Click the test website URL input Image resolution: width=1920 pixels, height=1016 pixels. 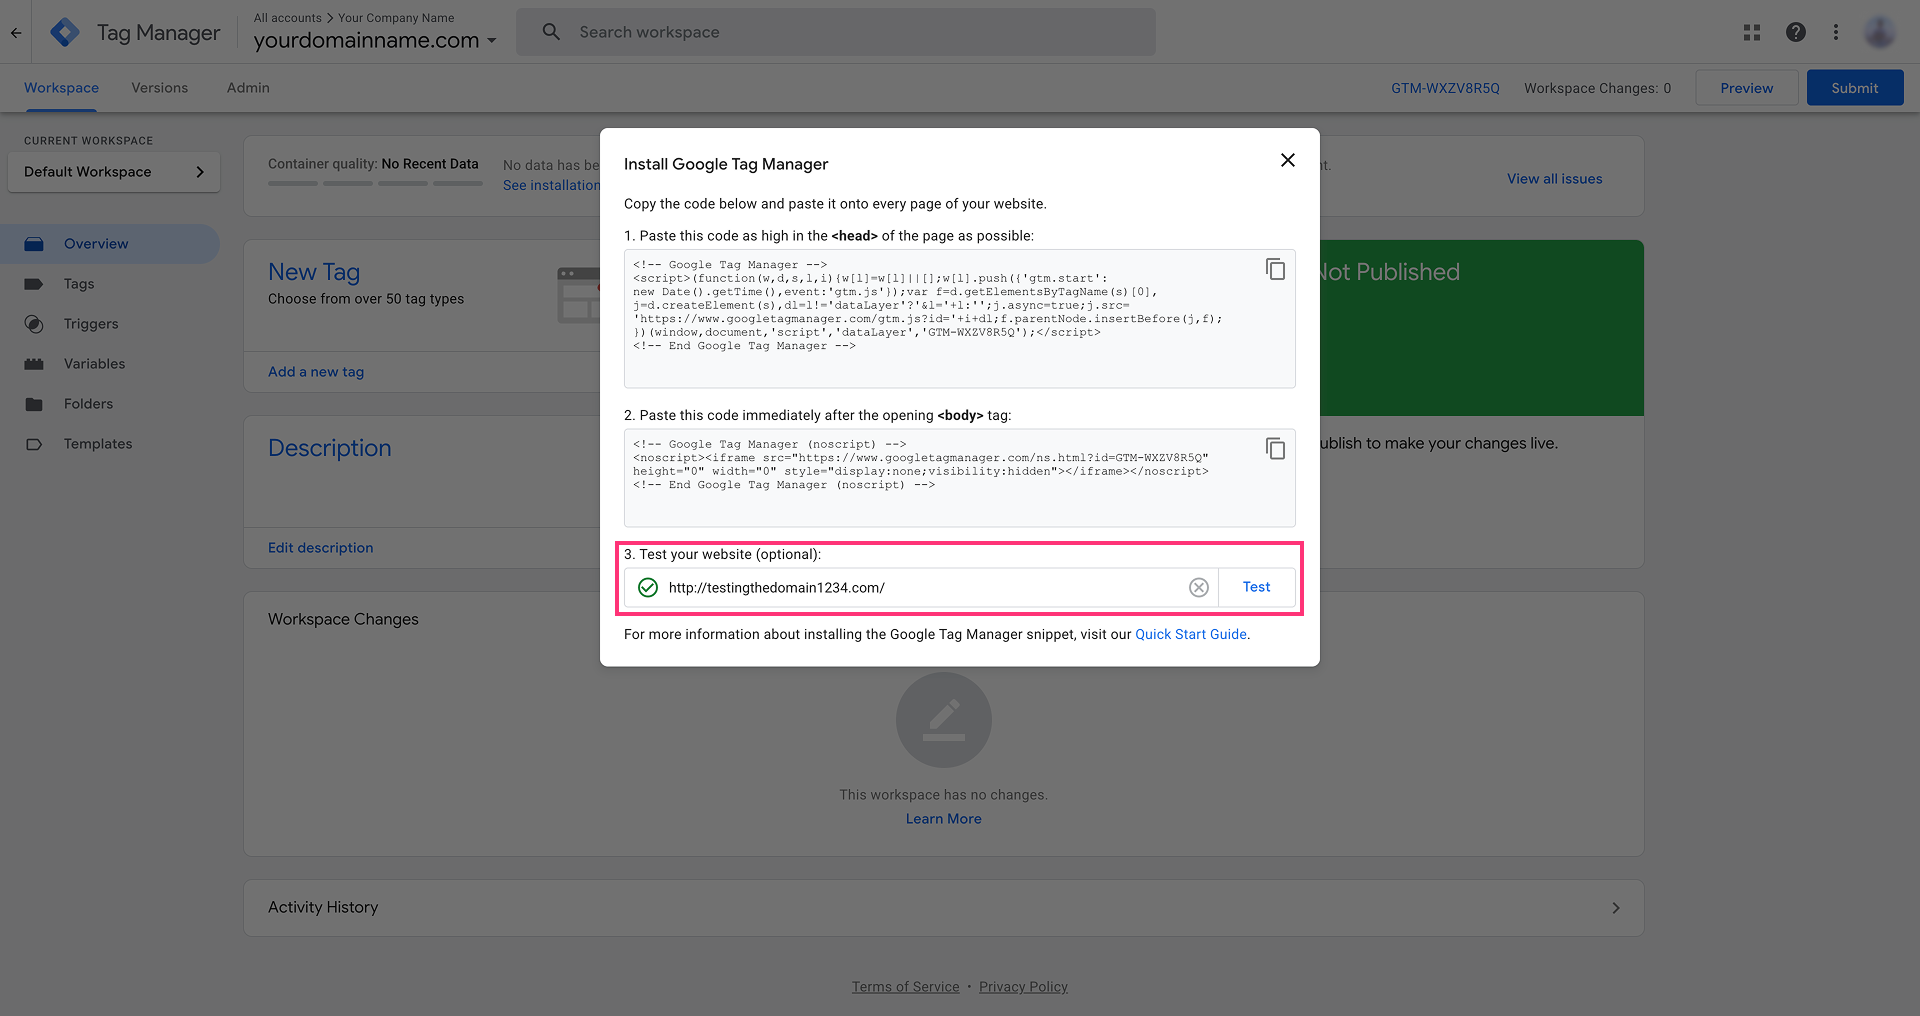click(x=920, y=588)
